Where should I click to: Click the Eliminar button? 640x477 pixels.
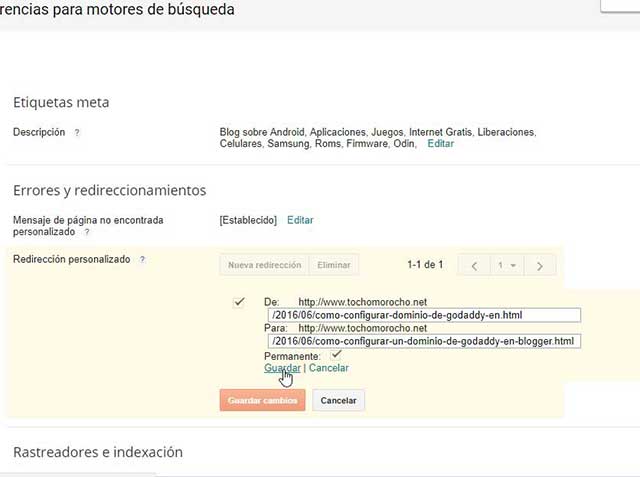tap(334, 265)
